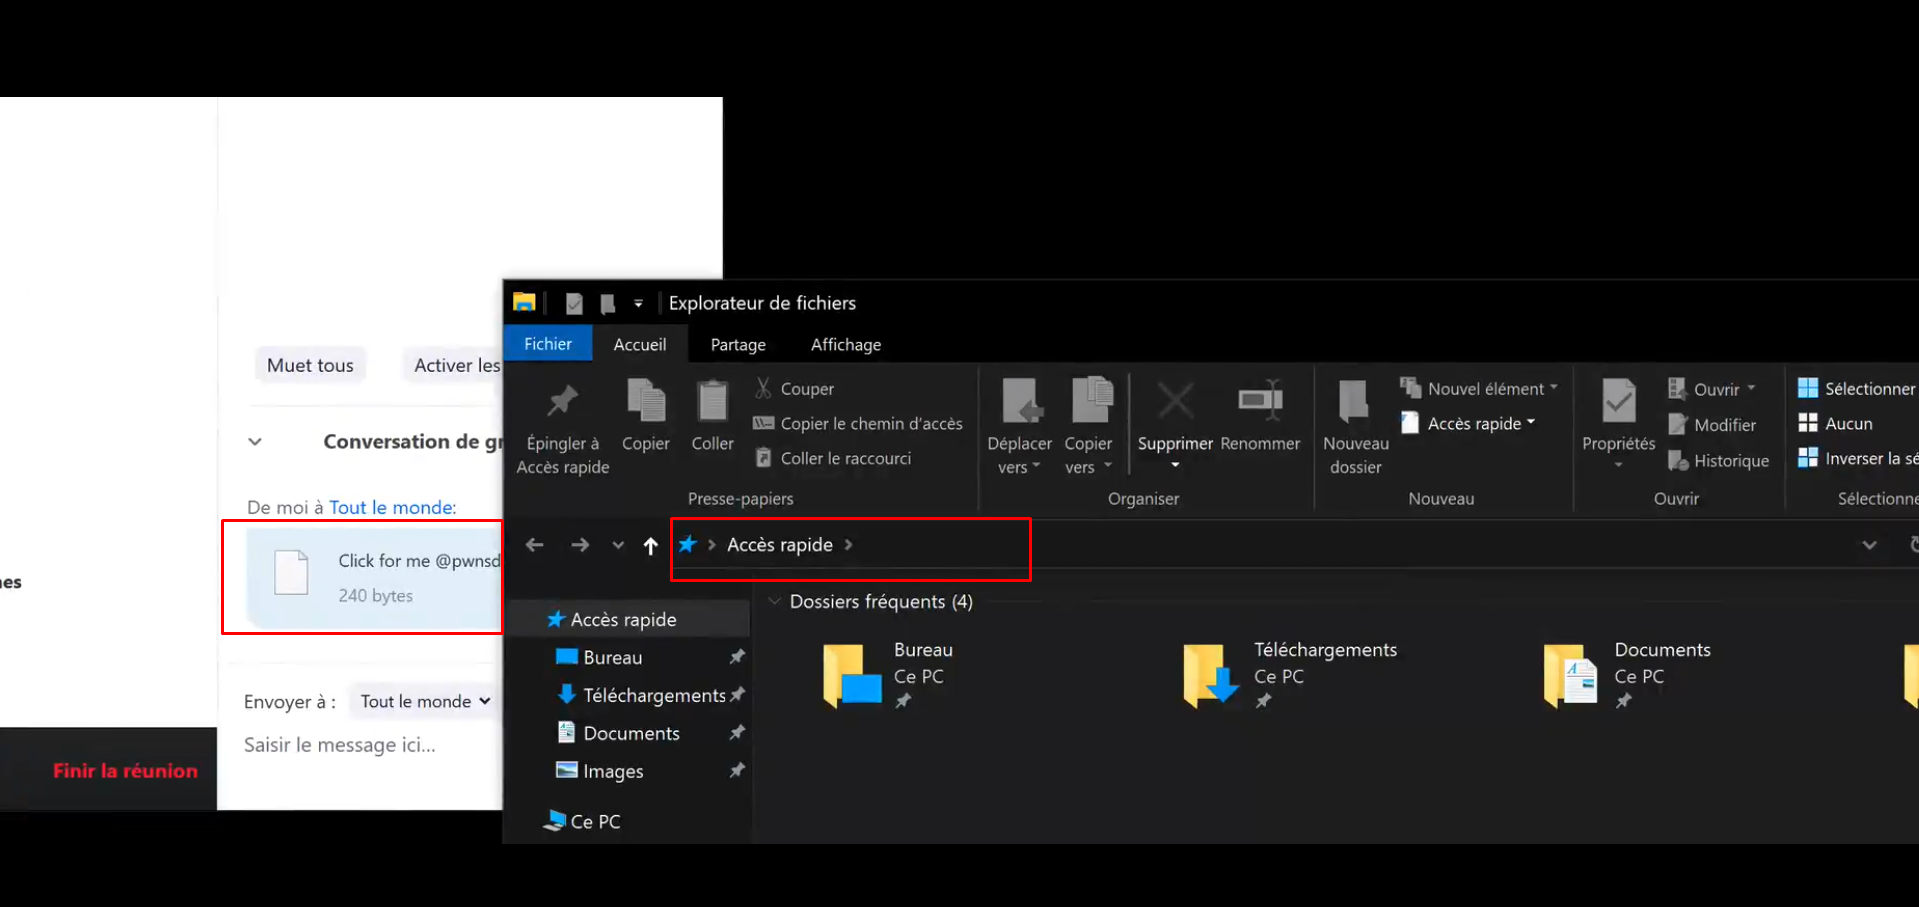Click the up arrow navigation icon

point(650,545)
